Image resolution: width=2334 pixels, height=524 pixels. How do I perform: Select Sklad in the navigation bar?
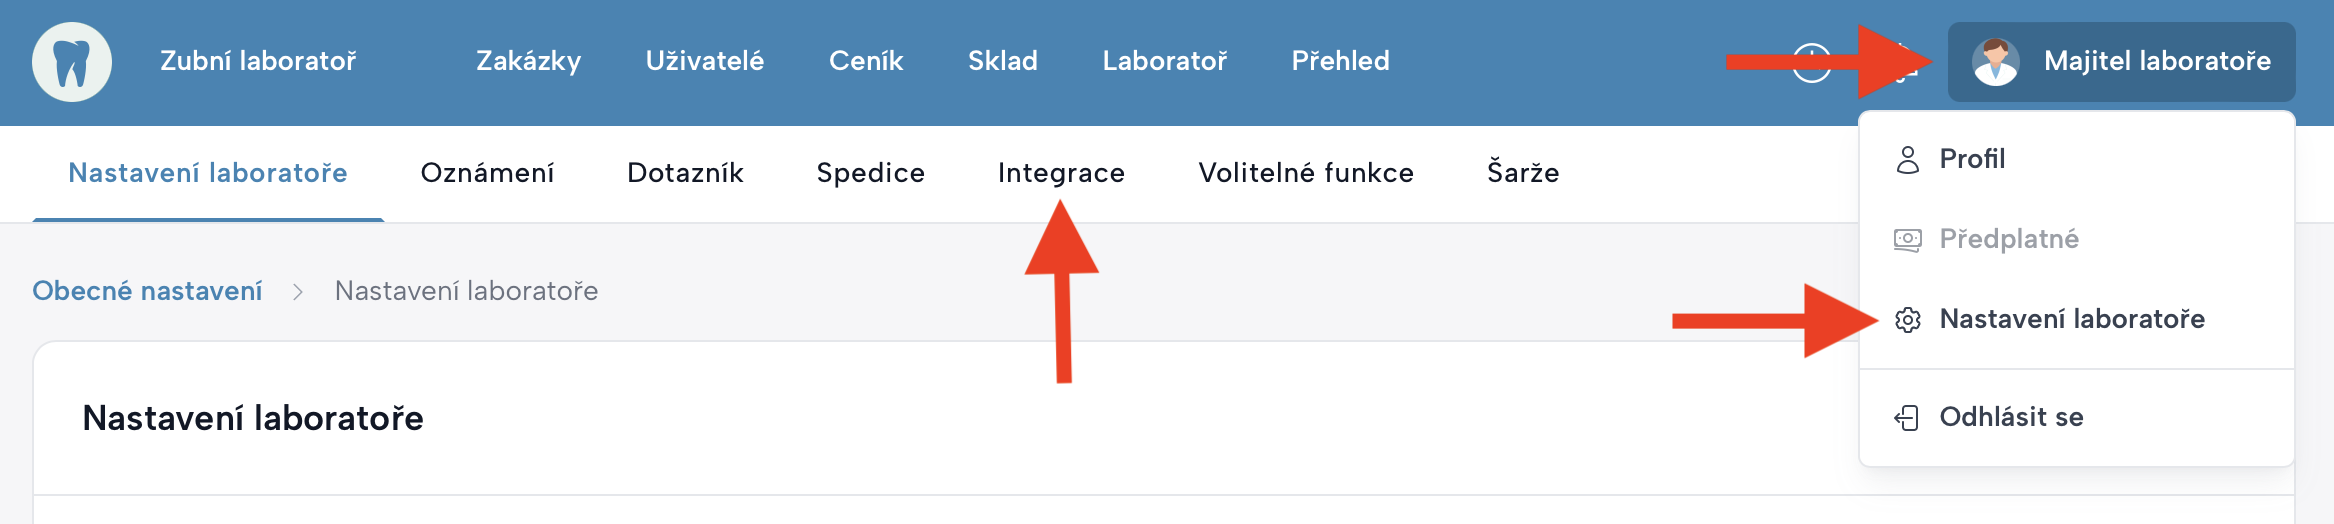1002,62
